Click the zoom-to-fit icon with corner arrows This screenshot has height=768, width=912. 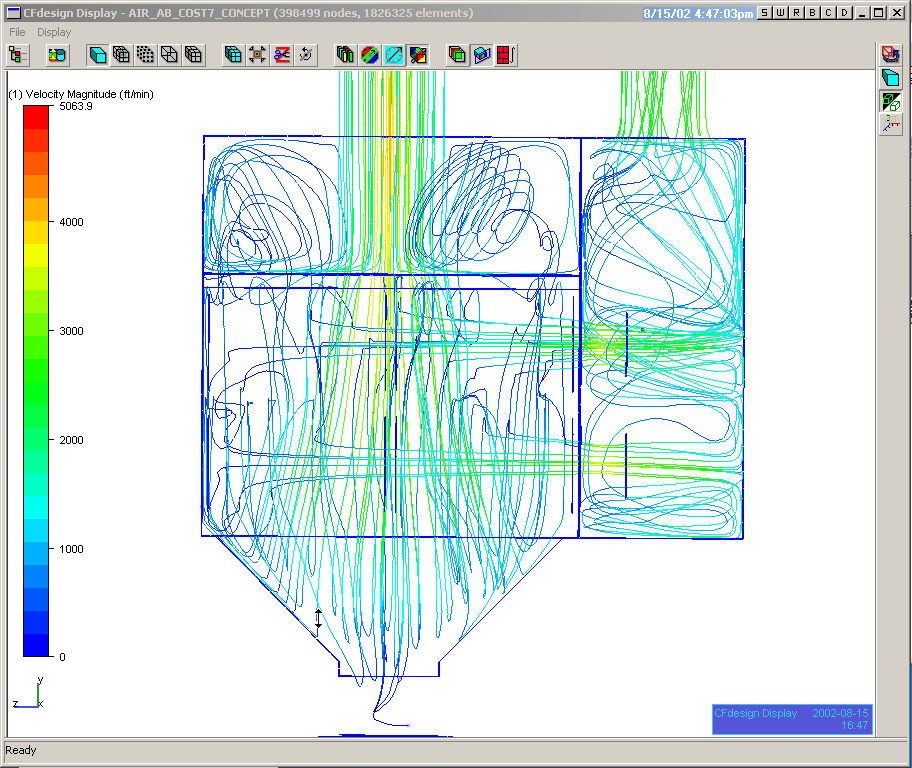[x=258, y=55]
